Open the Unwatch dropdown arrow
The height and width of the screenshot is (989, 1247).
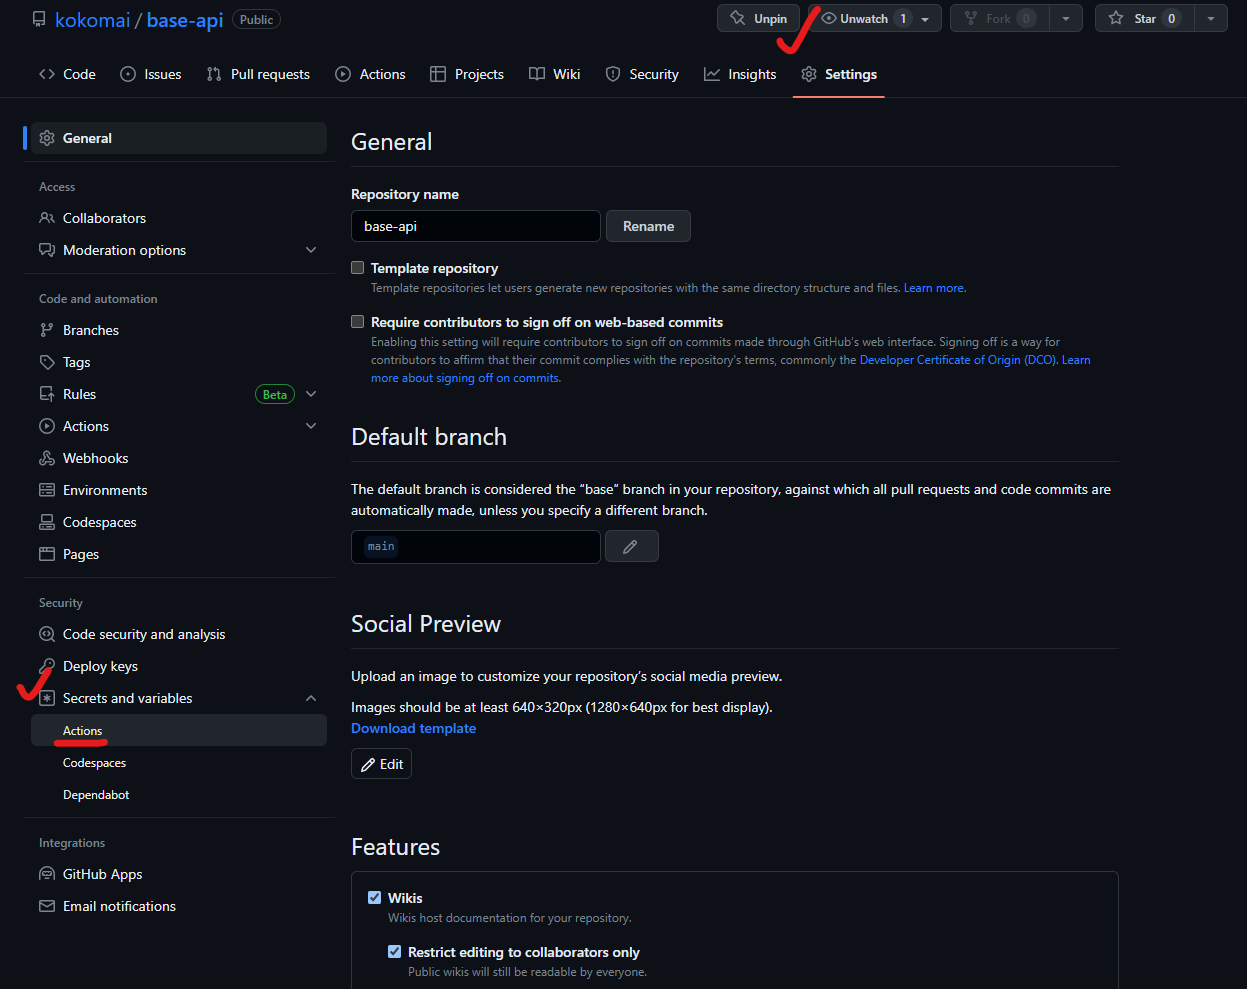pos(925,19)
